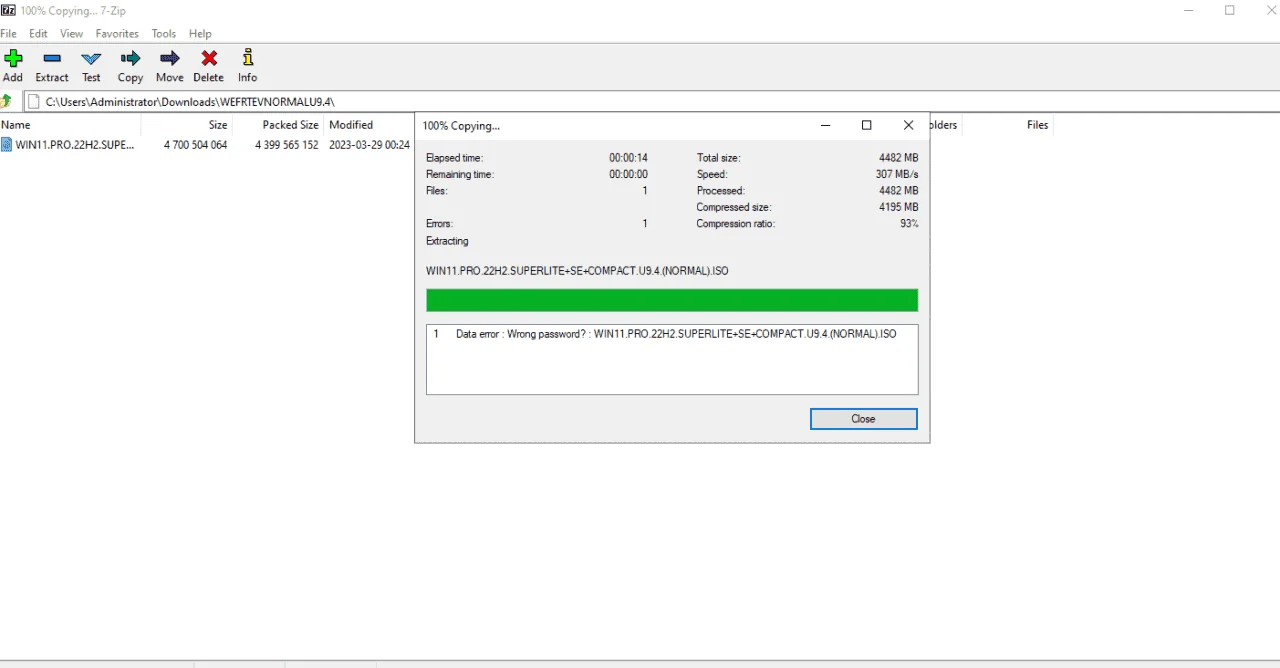Image resolution: width=1280 pixels, height=668 pixels.
Task: Click file size value 4 700 504 064
Action: pos(195,145)
